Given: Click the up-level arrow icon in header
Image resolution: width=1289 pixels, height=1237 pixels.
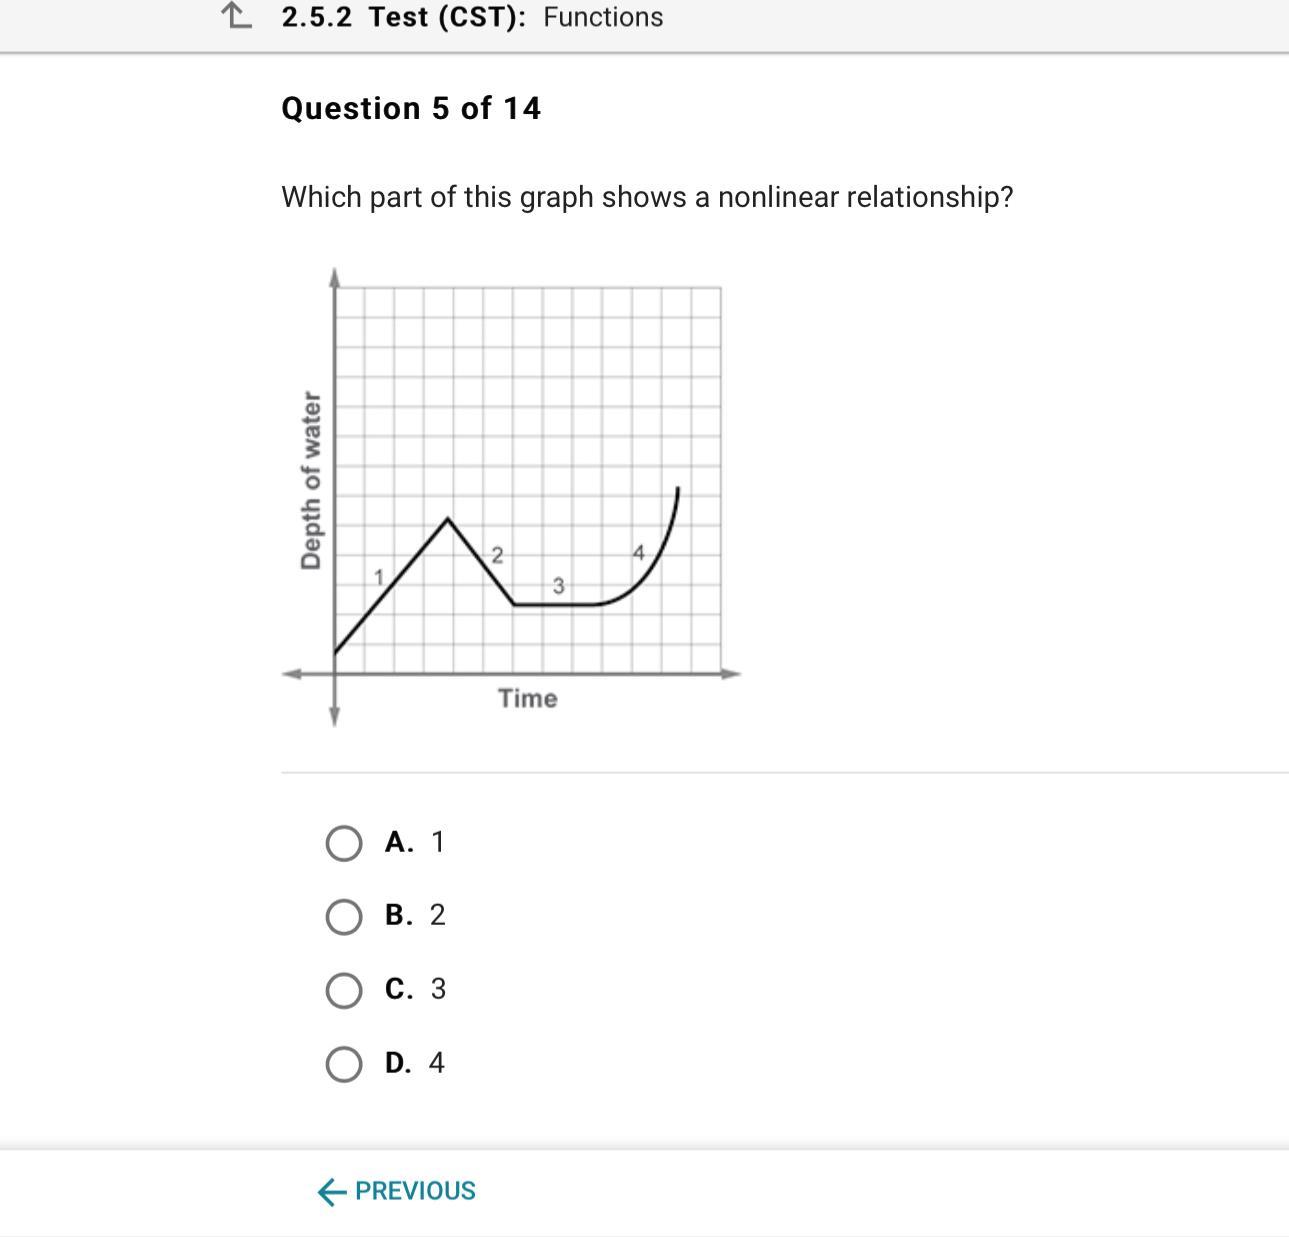Looking at the screenshot, I should point(236,16).
